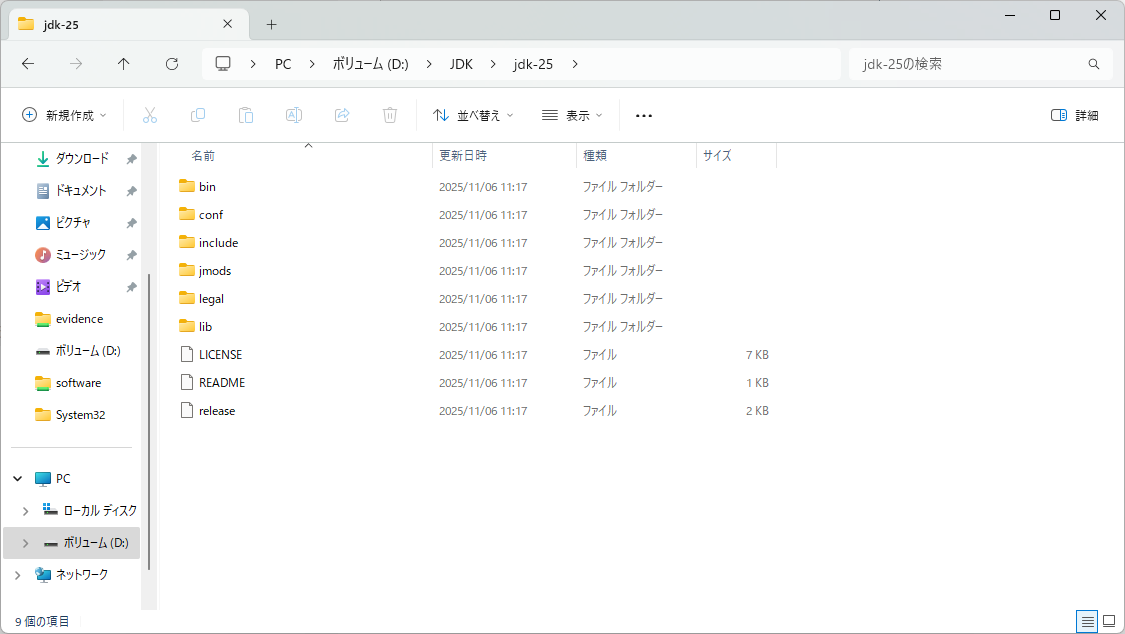The height and width of the screenshot is (634, 1125).
Task: Click the Videos icon in sidebar
Action: [43, 287]
